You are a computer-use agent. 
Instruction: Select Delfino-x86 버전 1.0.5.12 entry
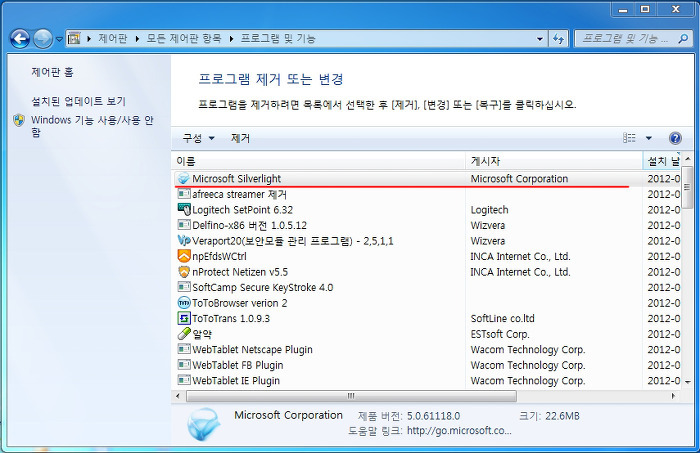click(x=250, y=225)
